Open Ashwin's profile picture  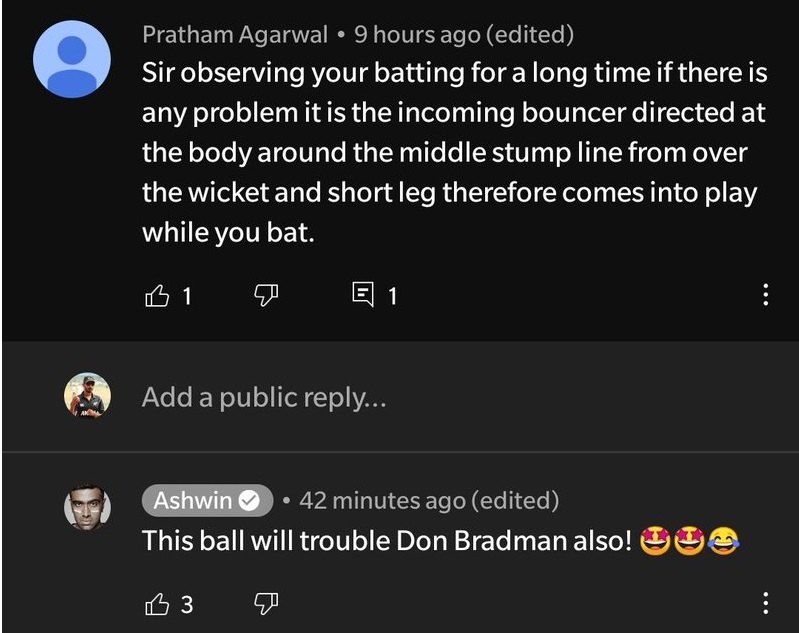[x=86, y=507]
